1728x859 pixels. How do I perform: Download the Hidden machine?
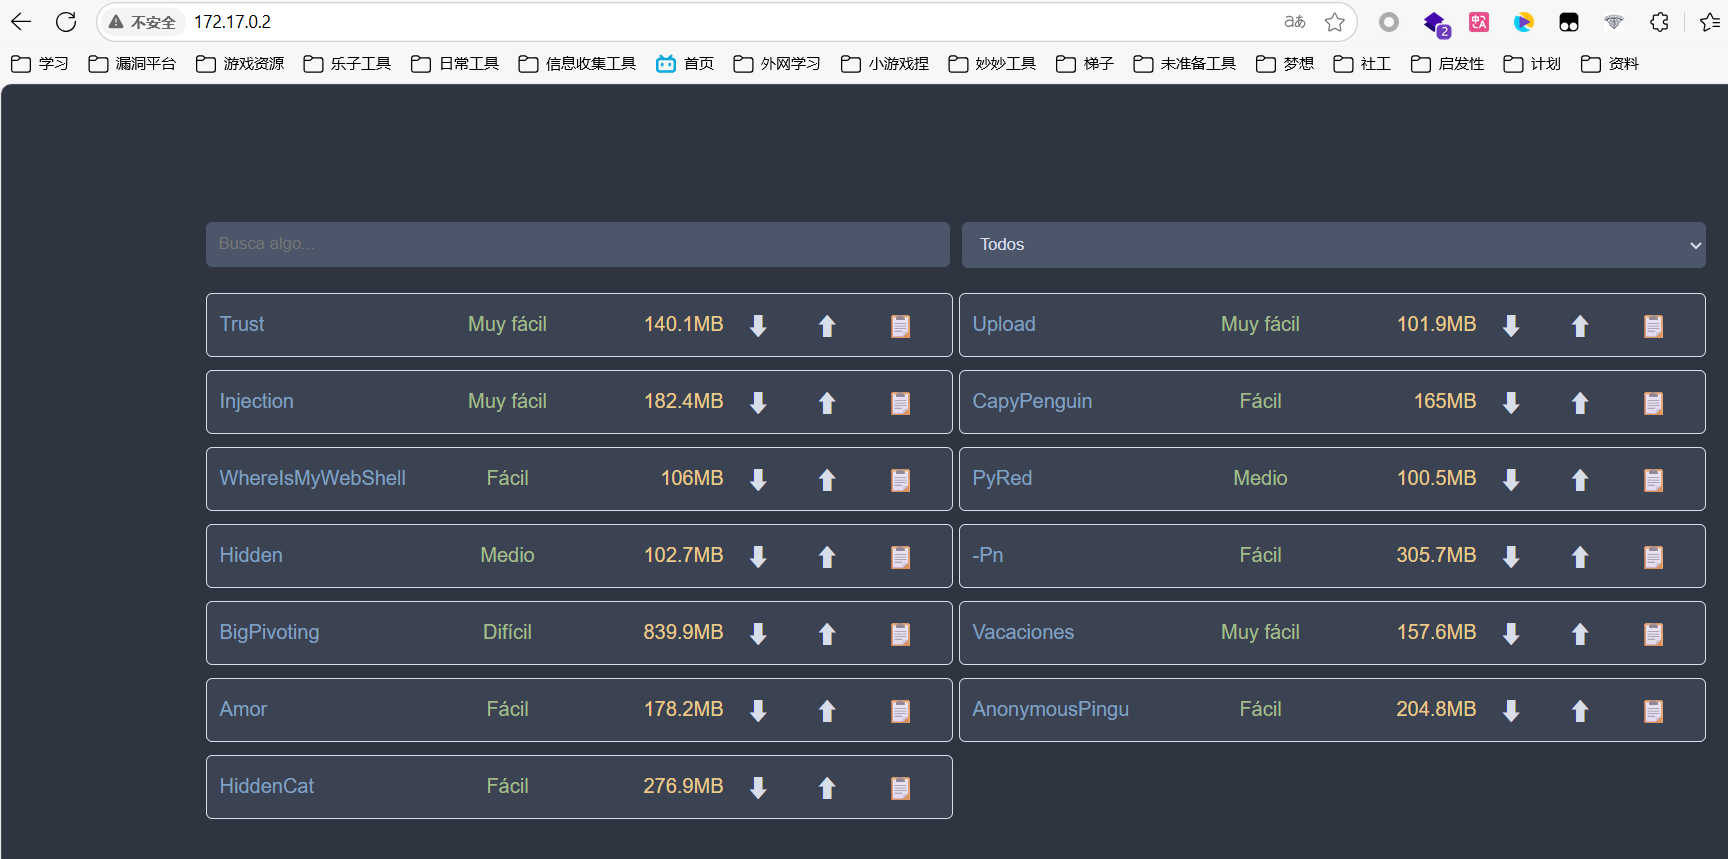point(758,557)
